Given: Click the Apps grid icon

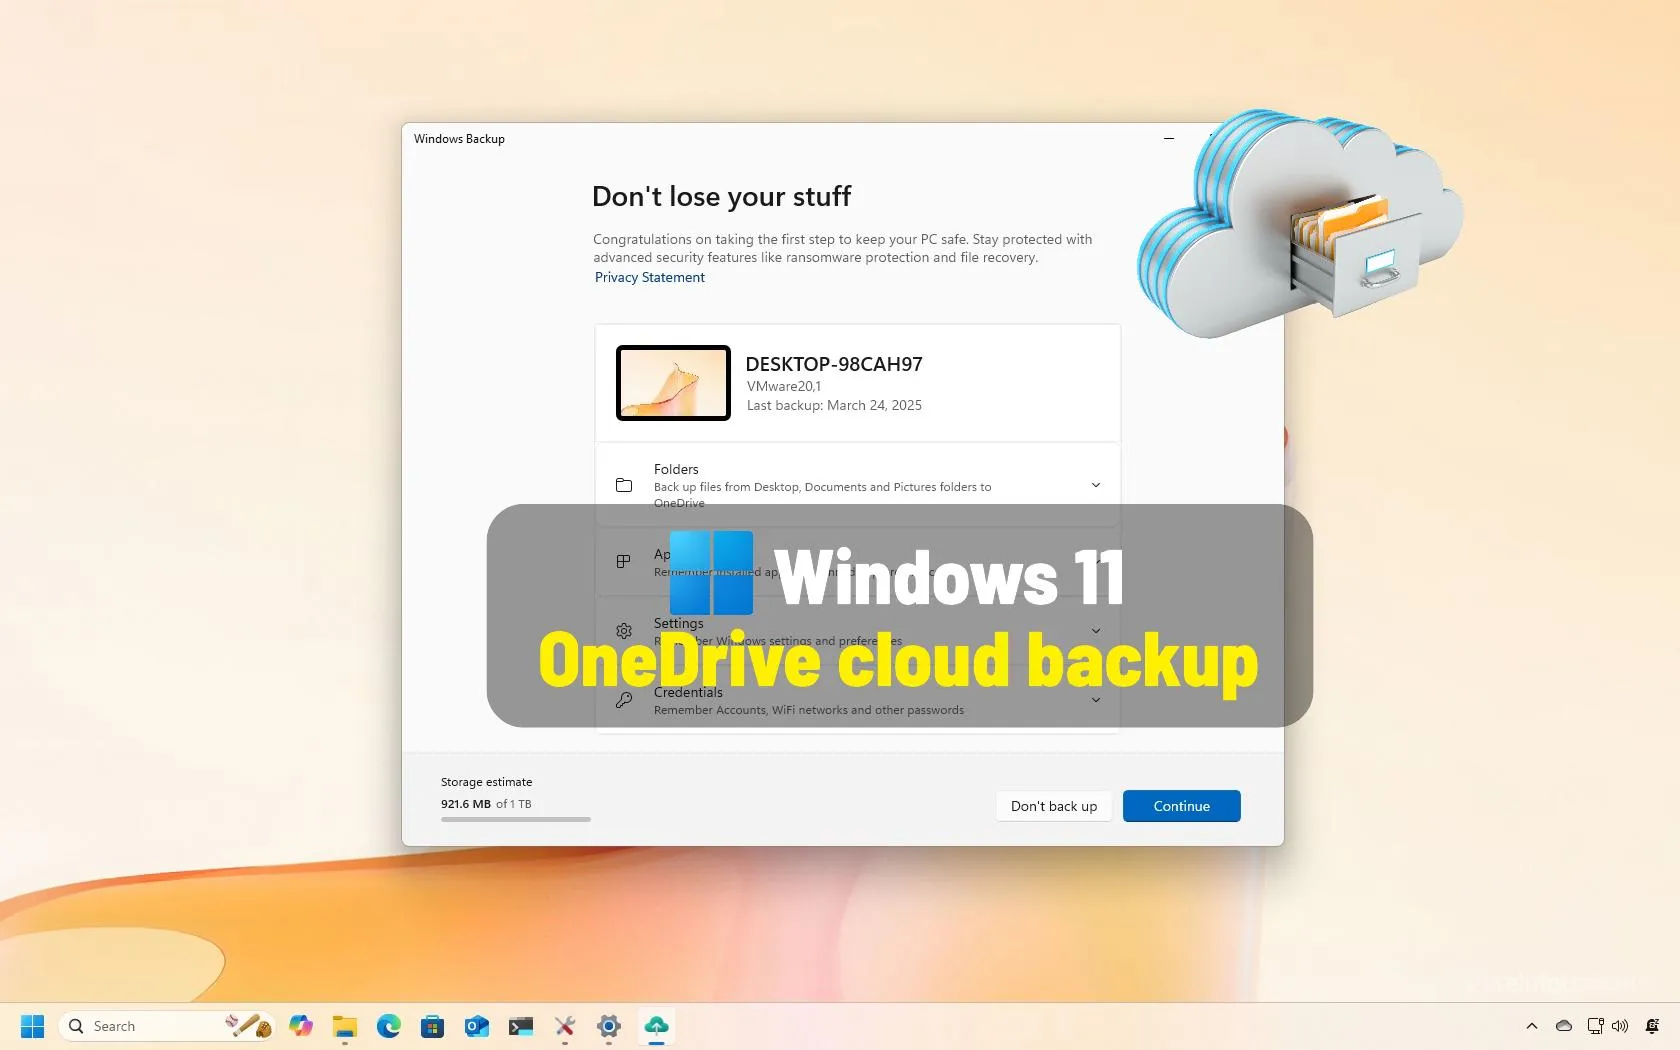Looking at the screenshot, I should pyautogui.click(x=624, y=562).
